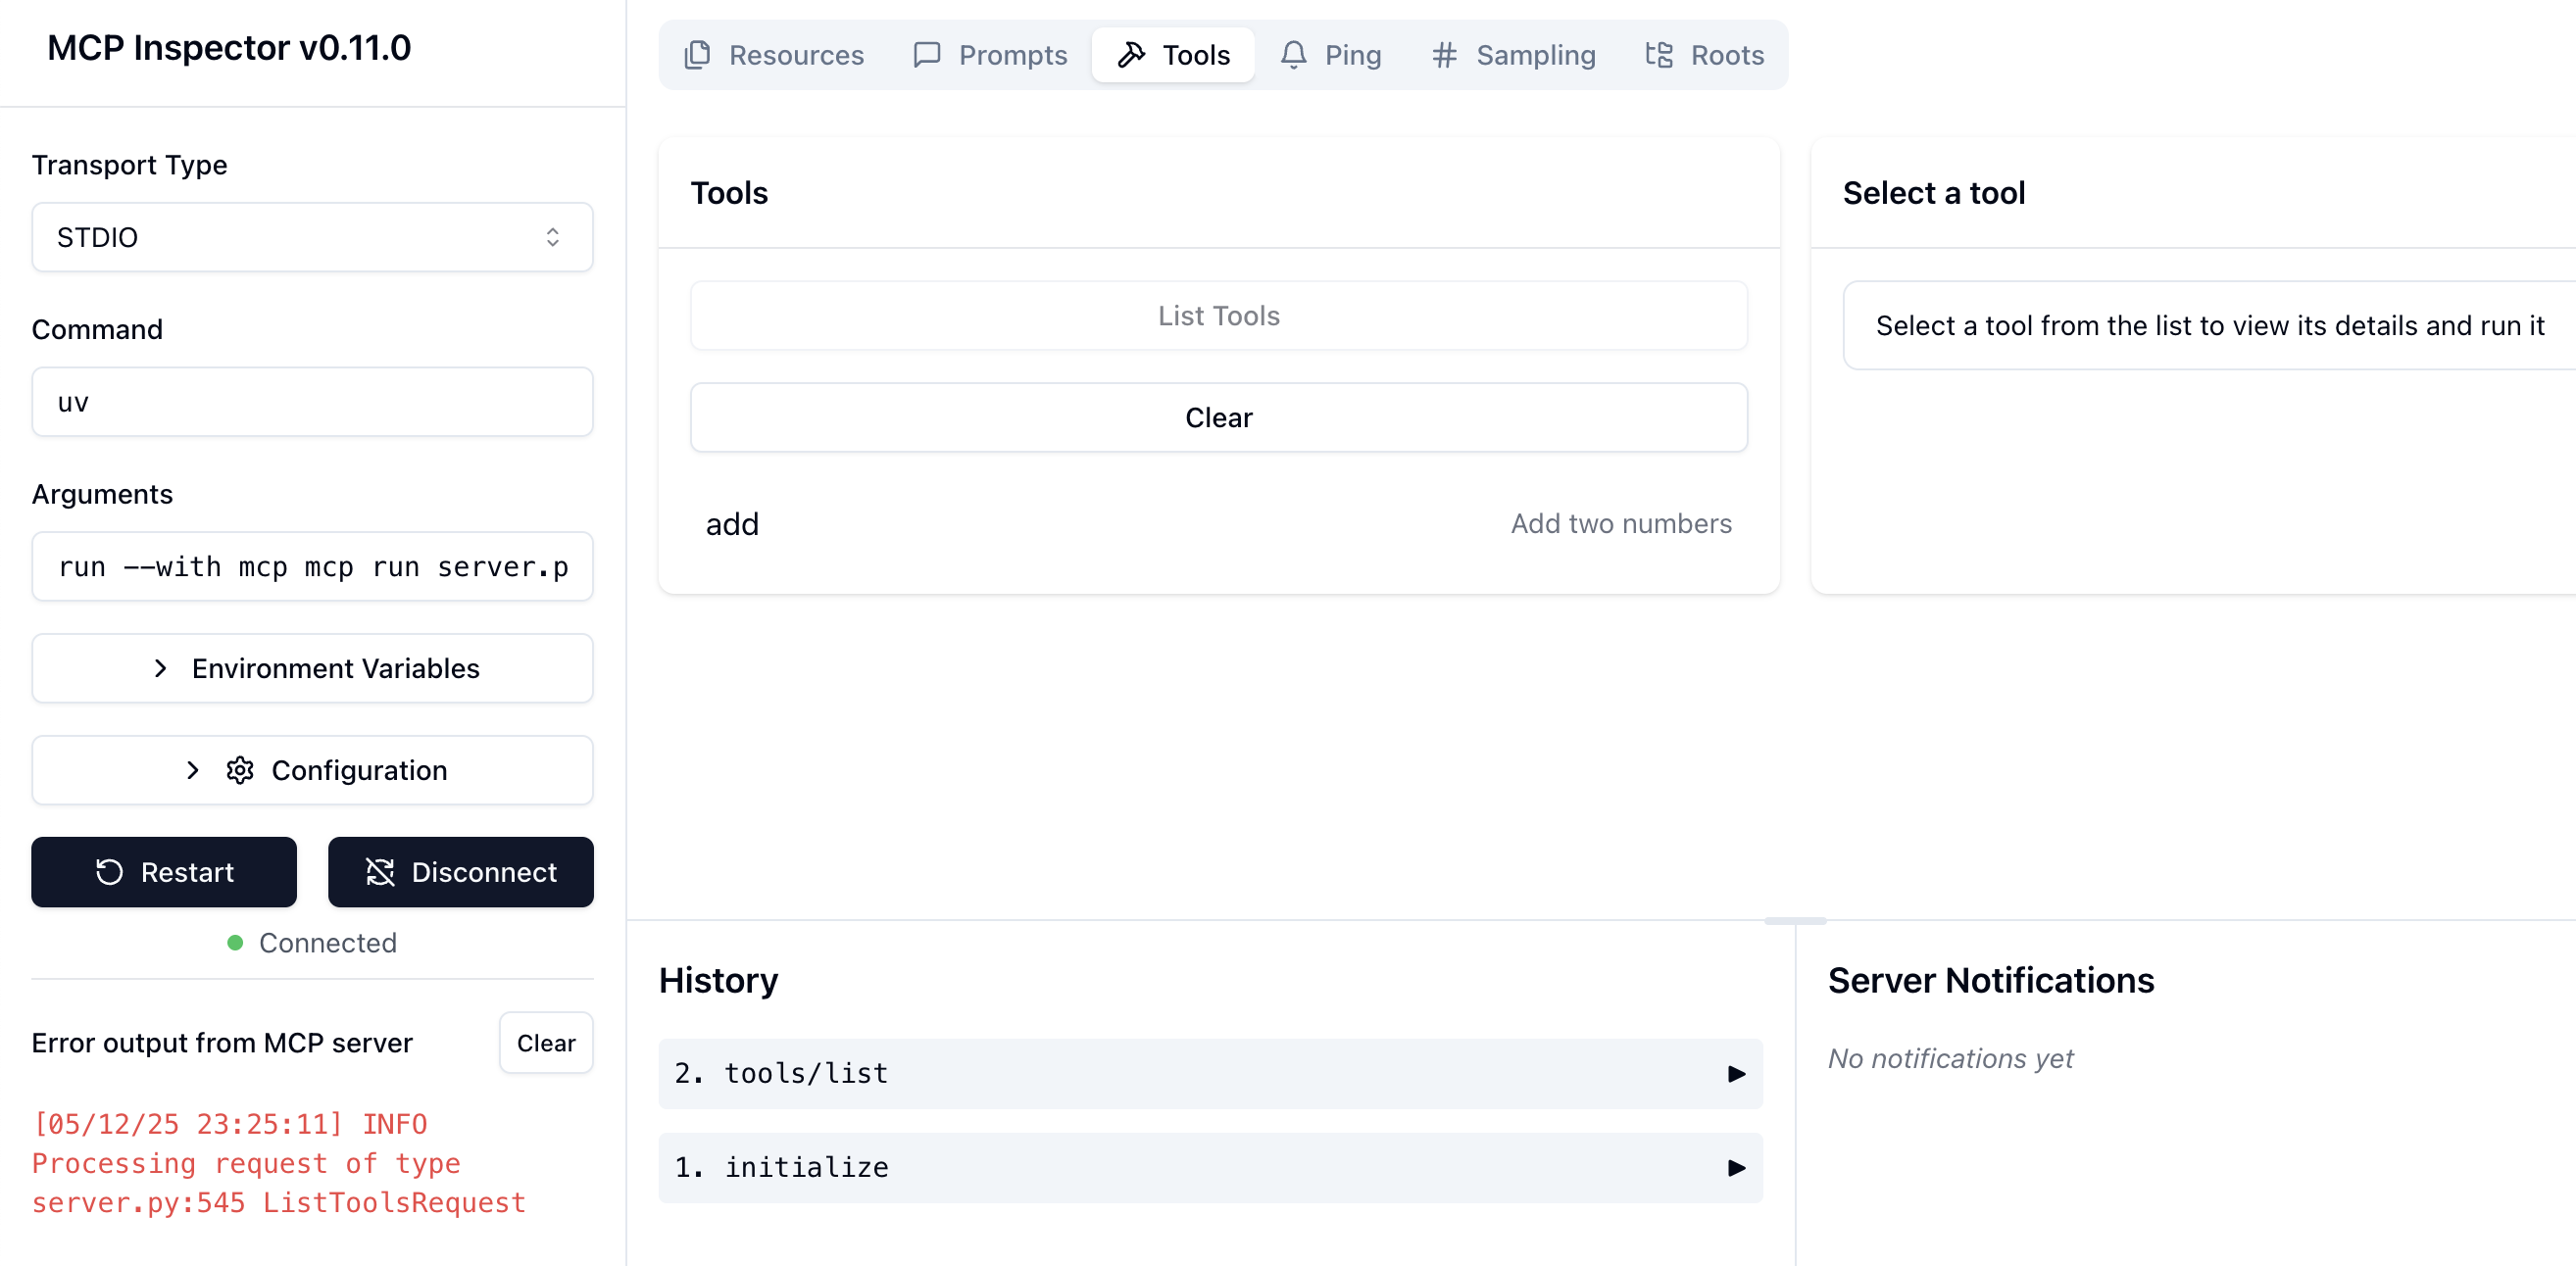
Task: Open the Transport Type STDIO dropdown
Action: click(x=312, y=237)
